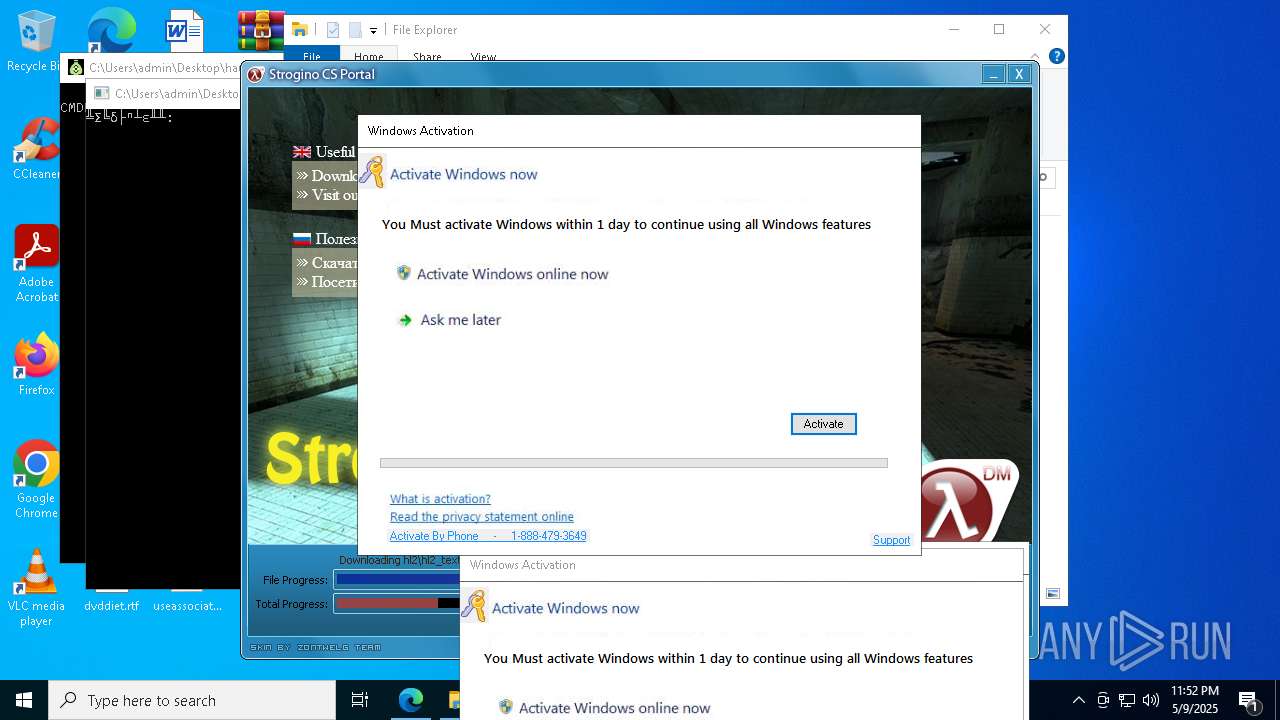Choose Activate Windows online now in lower dialog

[614, 708]
